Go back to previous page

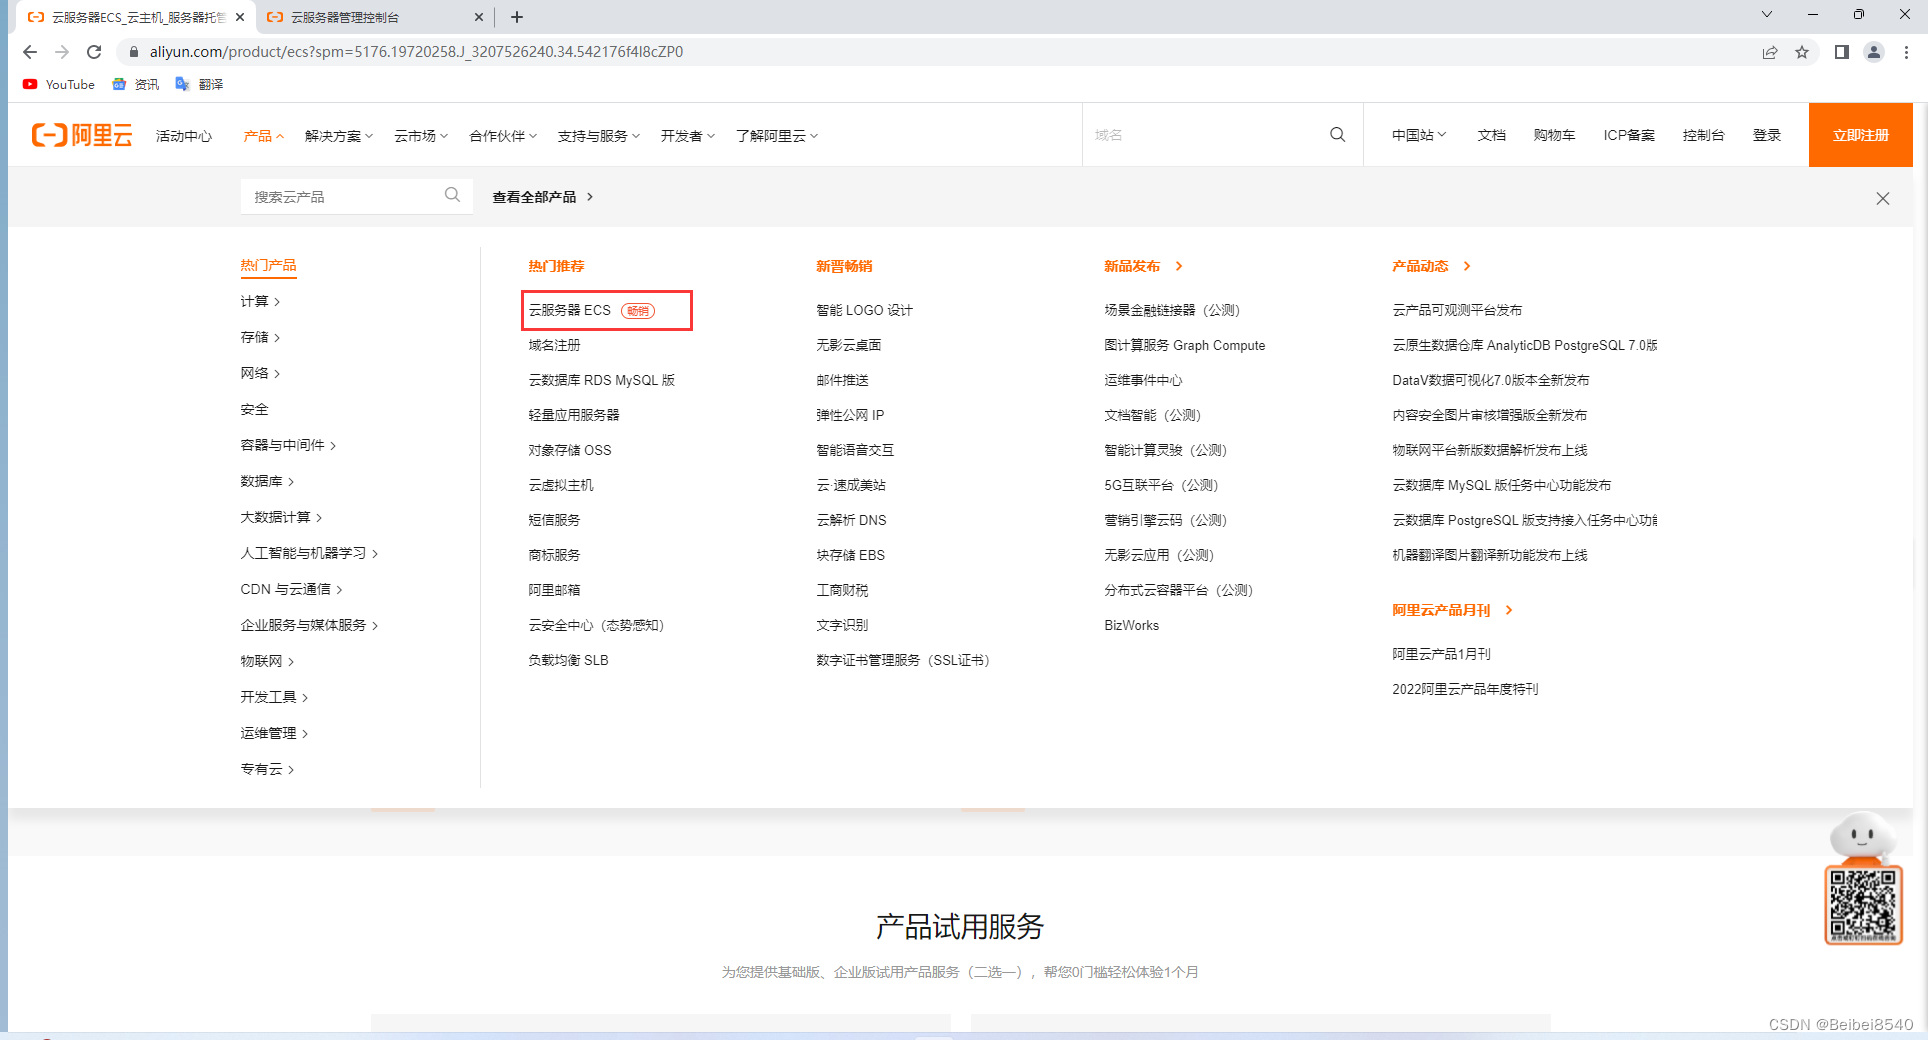pyautogui.click(x=30, y=52)
